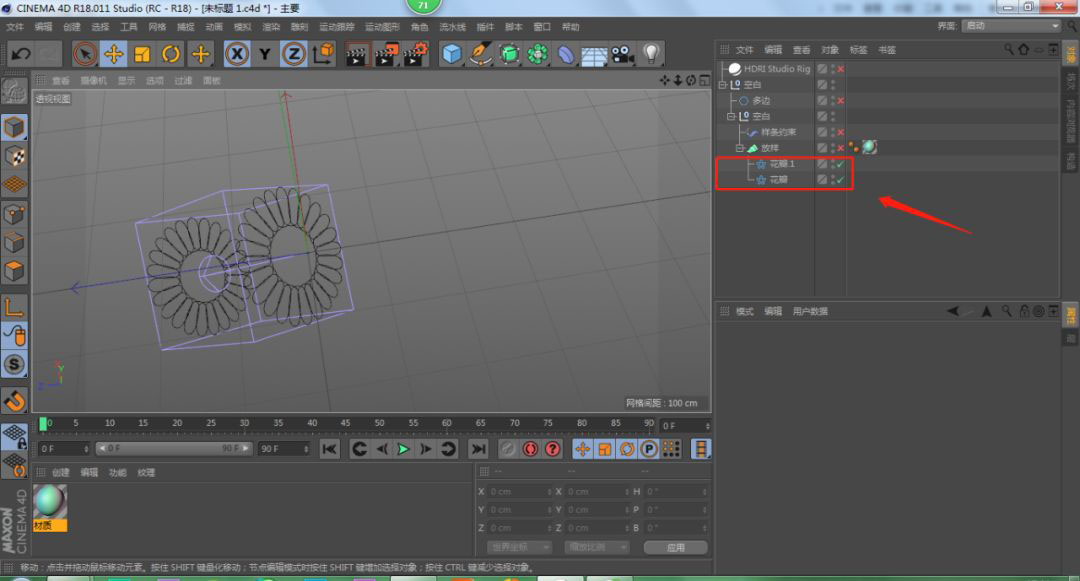Toggle Enable Snap magnet icon

pos(14,400)
